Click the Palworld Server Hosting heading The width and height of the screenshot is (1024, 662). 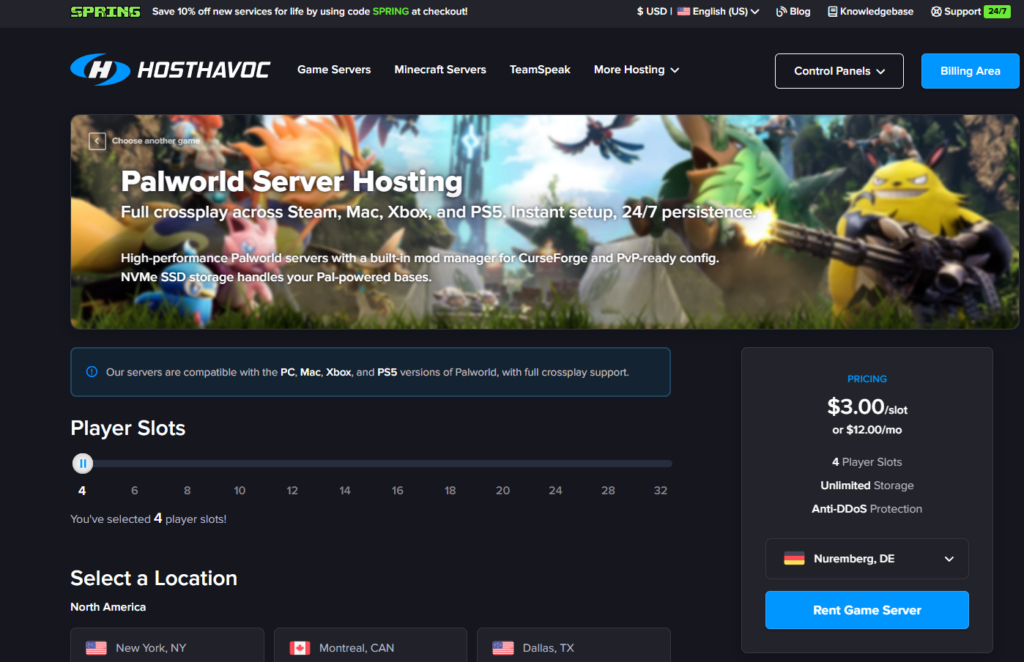pos(291,181)
